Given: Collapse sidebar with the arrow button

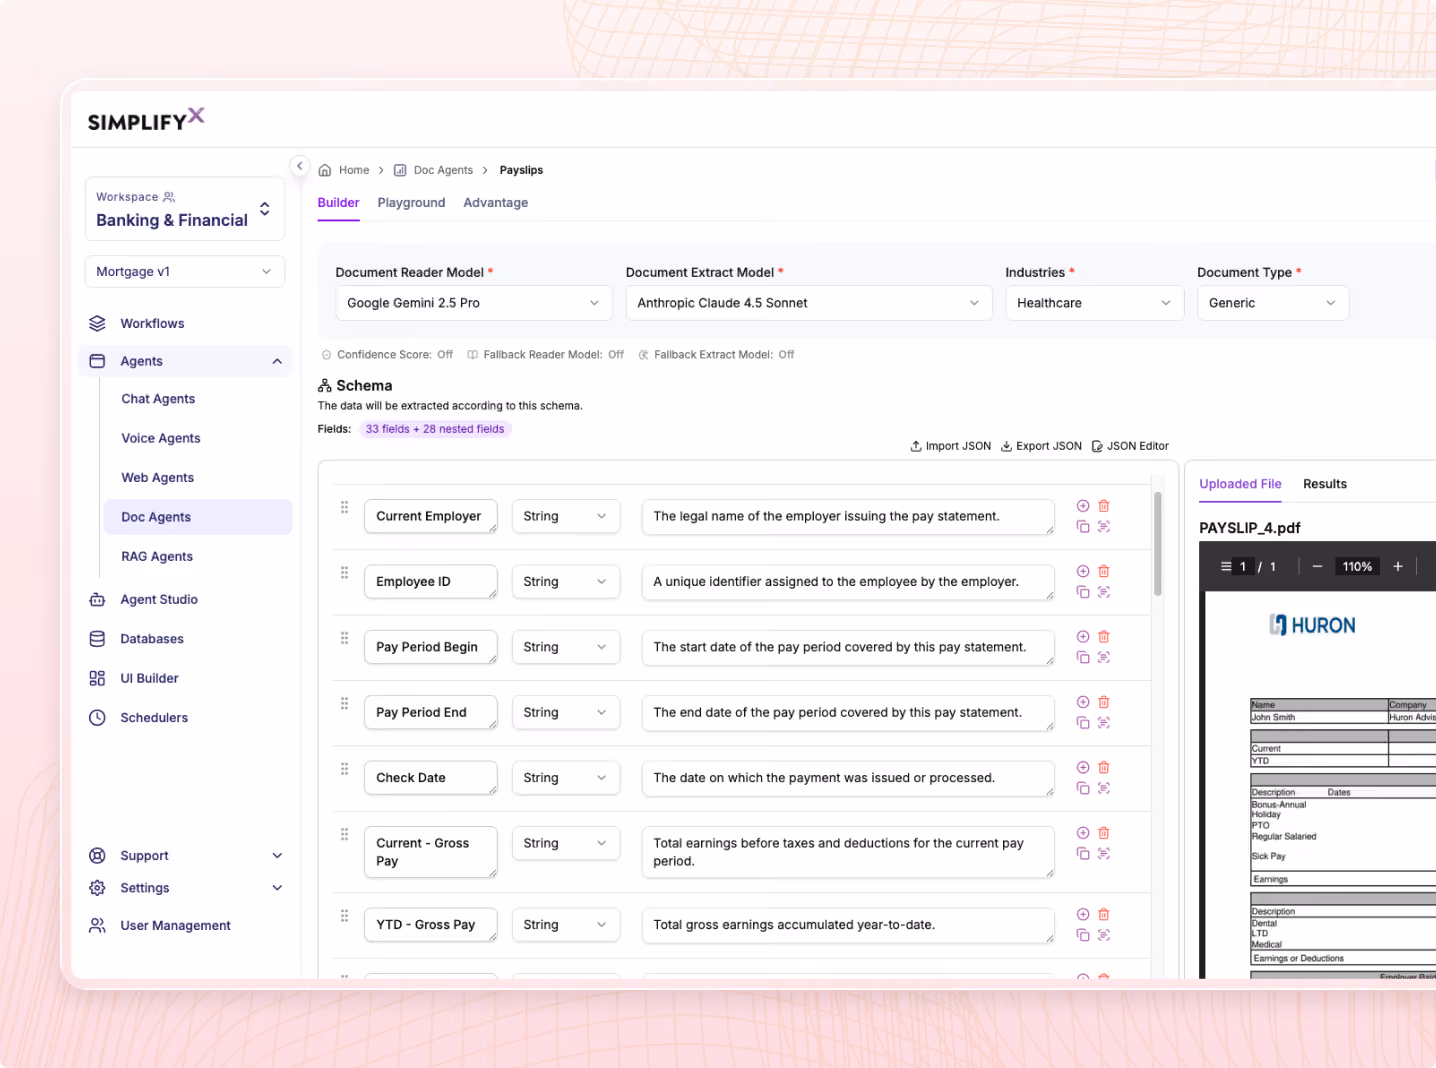Looking at the screenshot, I should coord(299,166).
